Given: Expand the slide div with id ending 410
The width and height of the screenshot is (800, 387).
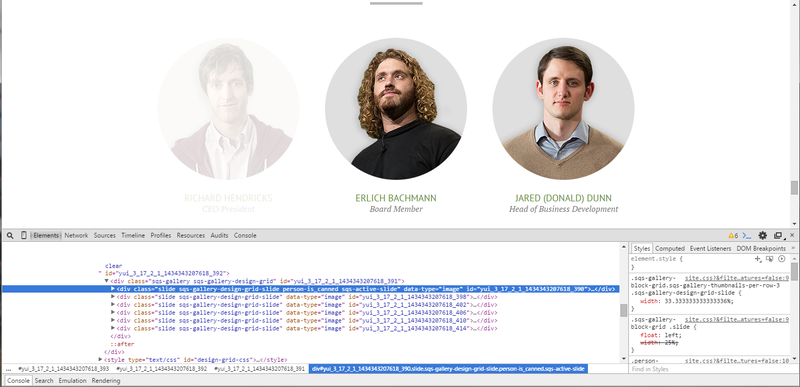Looking at the screenshot, I should click(x=113, y=320).
